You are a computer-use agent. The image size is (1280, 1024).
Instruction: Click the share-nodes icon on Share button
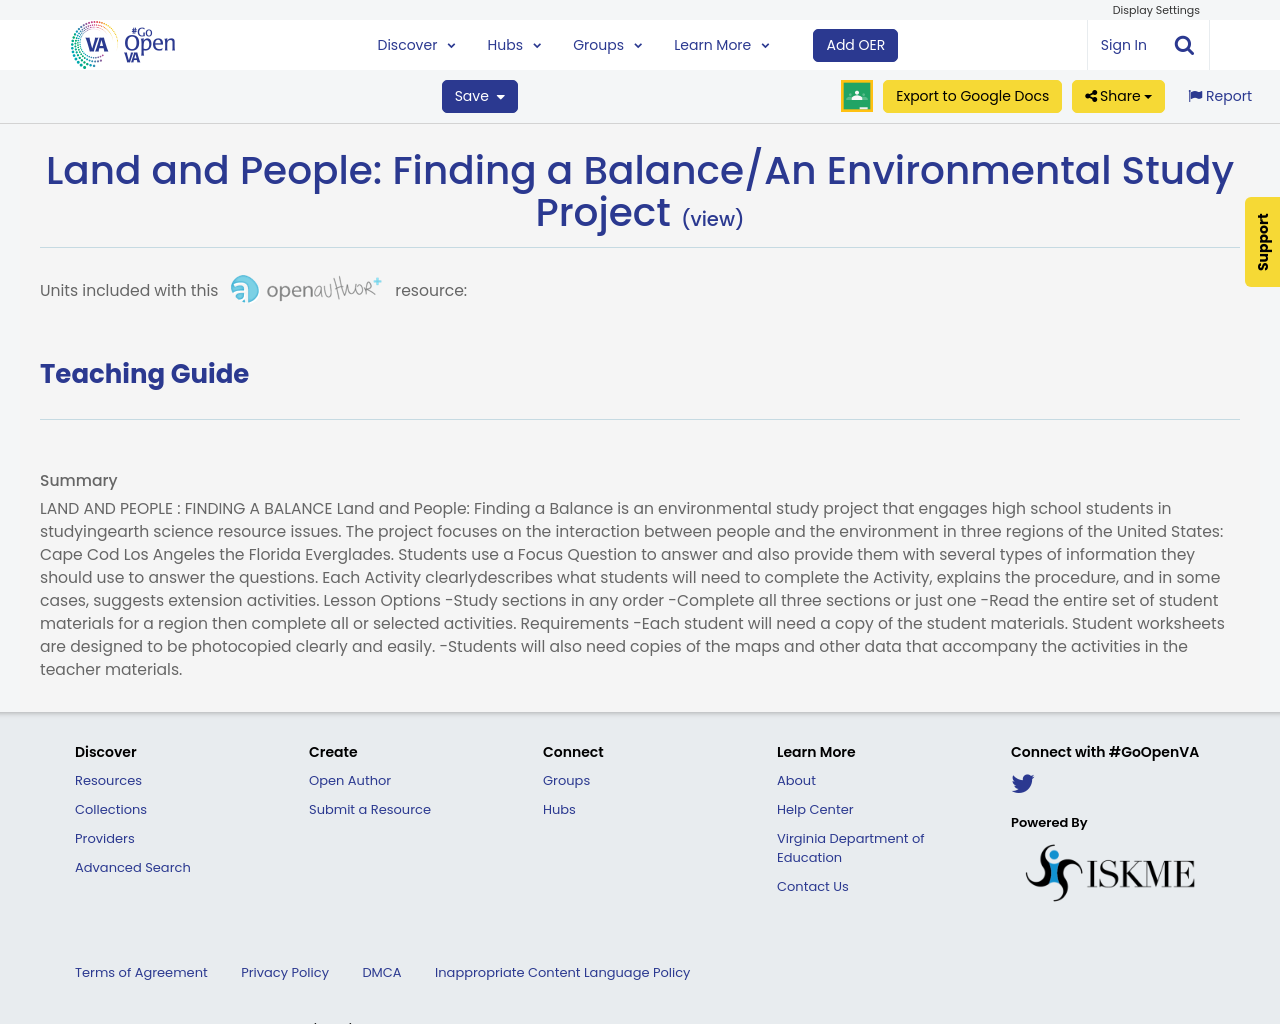click(1090, 94)
